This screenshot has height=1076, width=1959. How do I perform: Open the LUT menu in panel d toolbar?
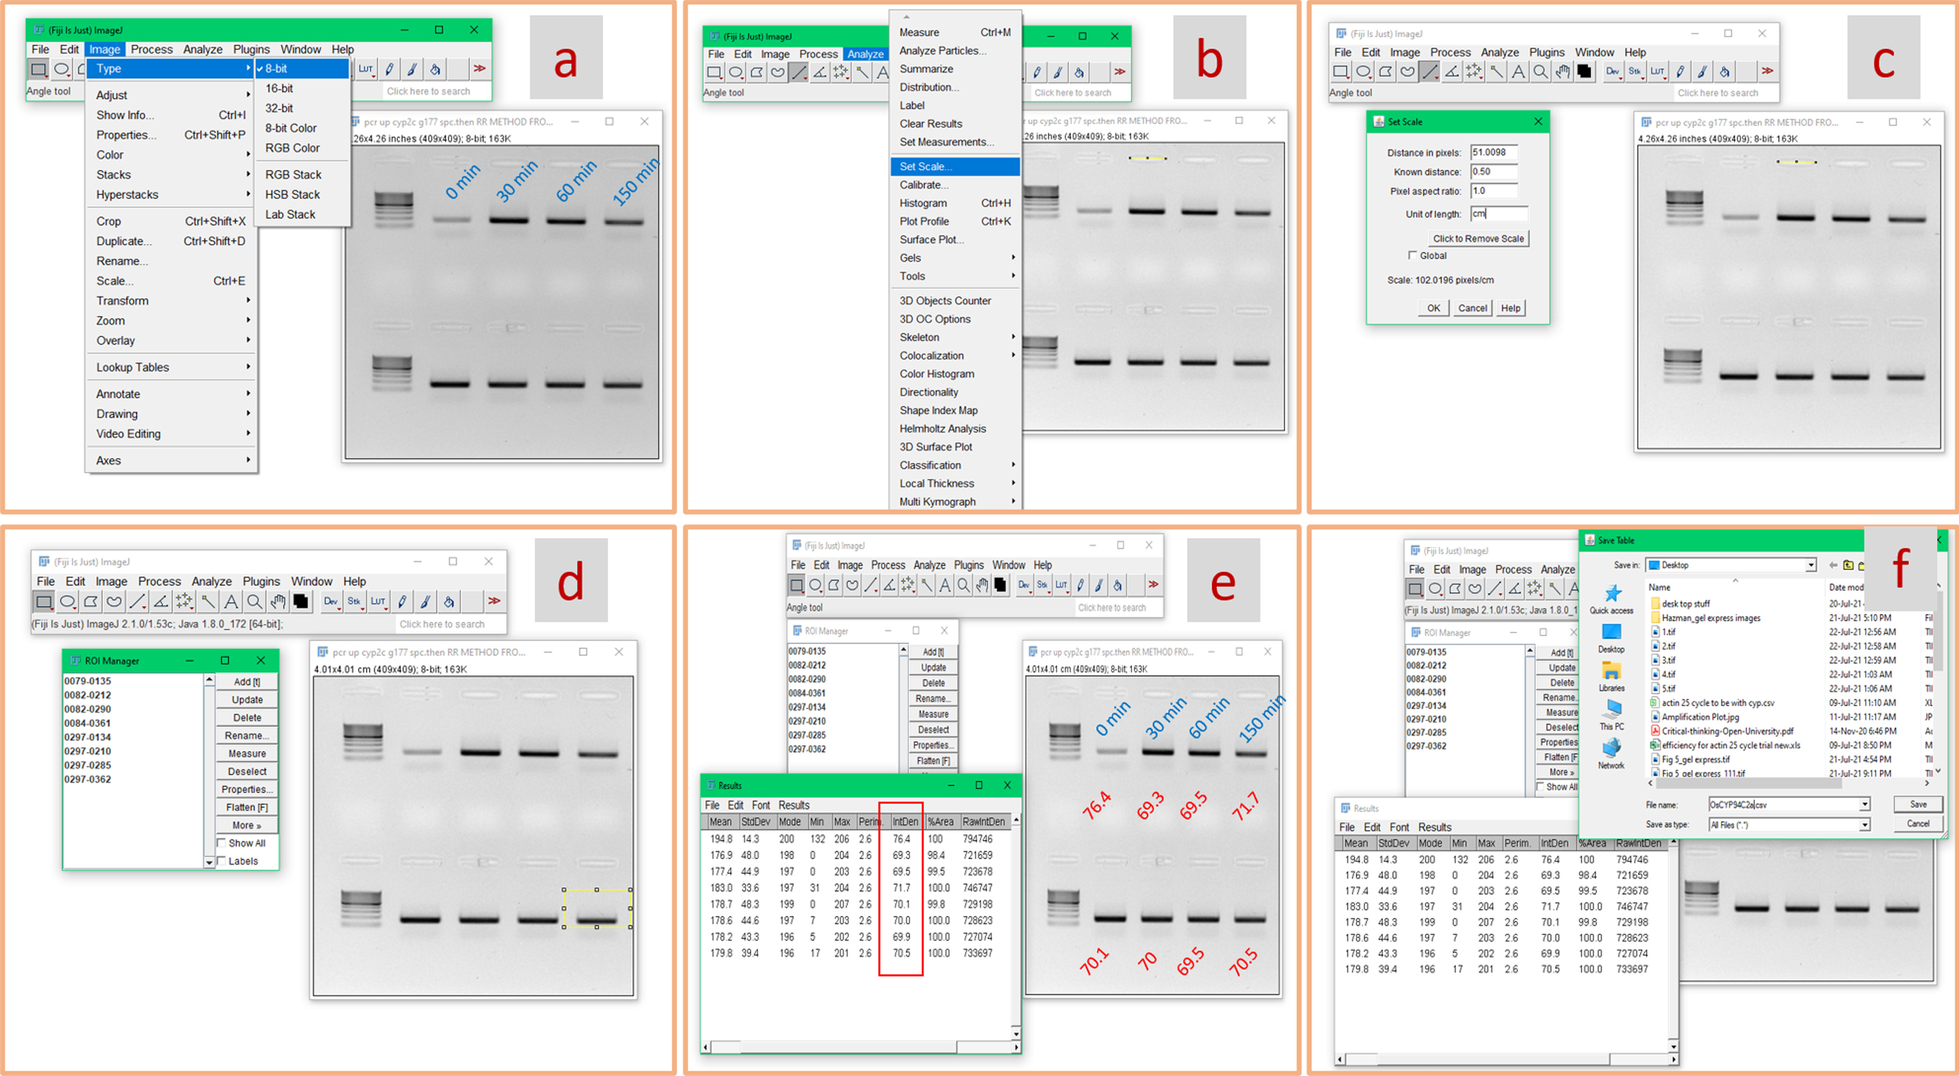tap(378, 602)
